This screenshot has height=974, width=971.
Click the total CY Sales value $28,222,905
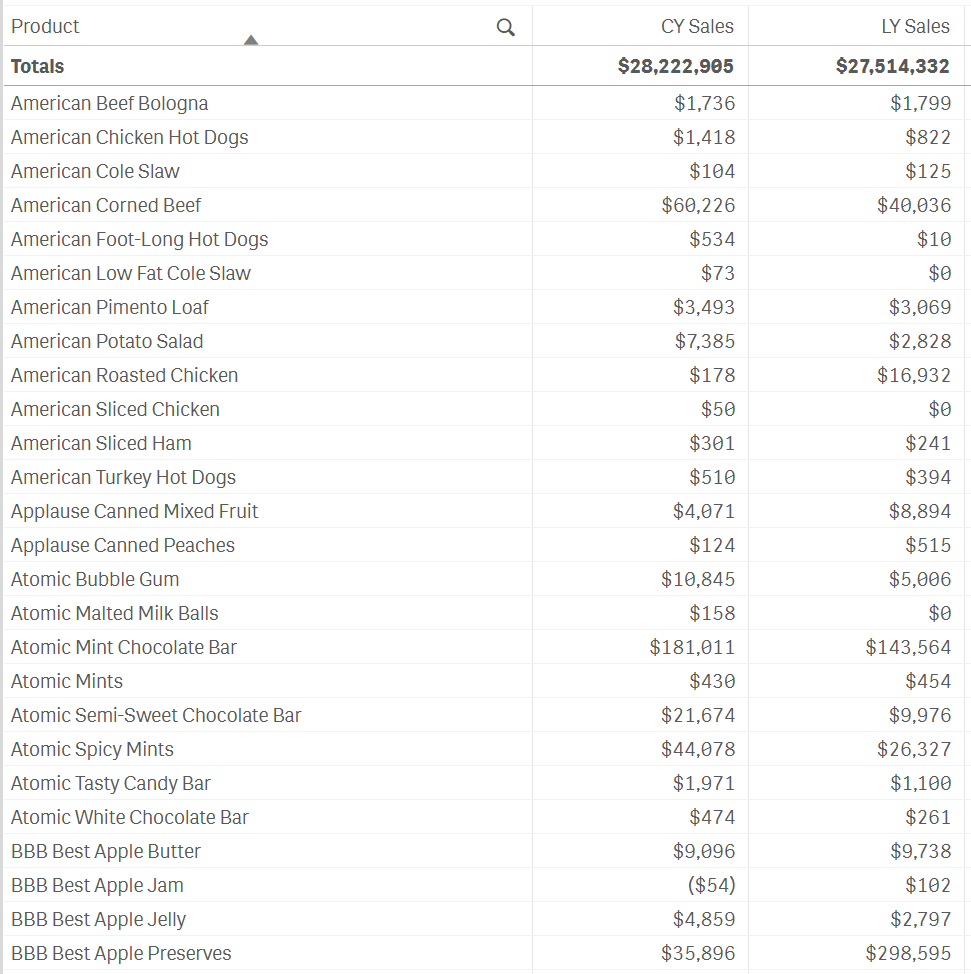point(675,67)
